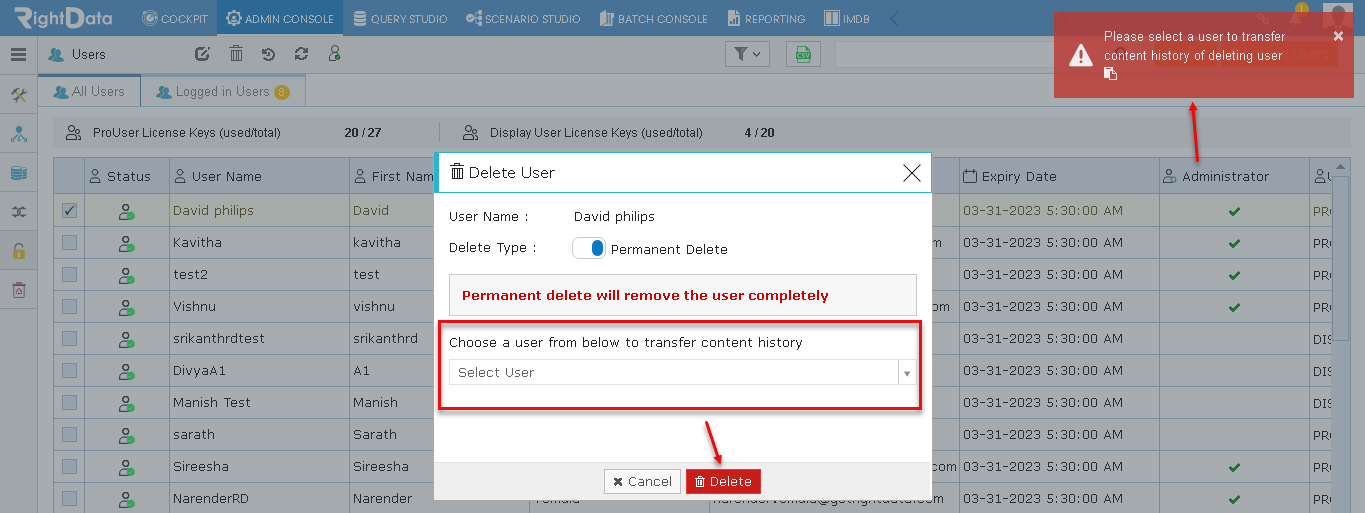
Task: Uncheck the David philips row checkbox
Action: pos(69,211)
